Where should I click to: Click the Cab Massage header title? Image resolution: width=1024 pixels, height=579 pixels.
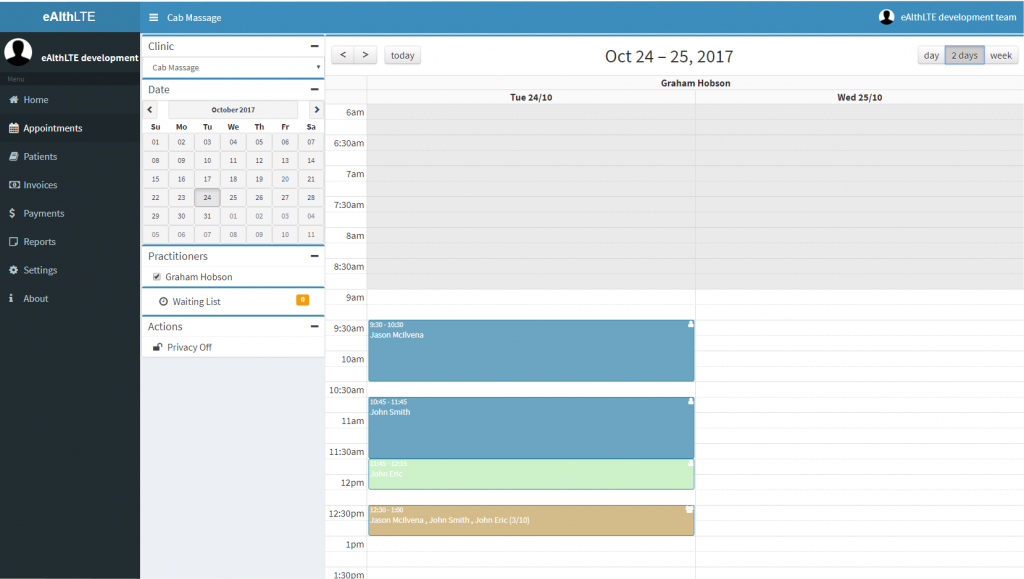[194, 18]
